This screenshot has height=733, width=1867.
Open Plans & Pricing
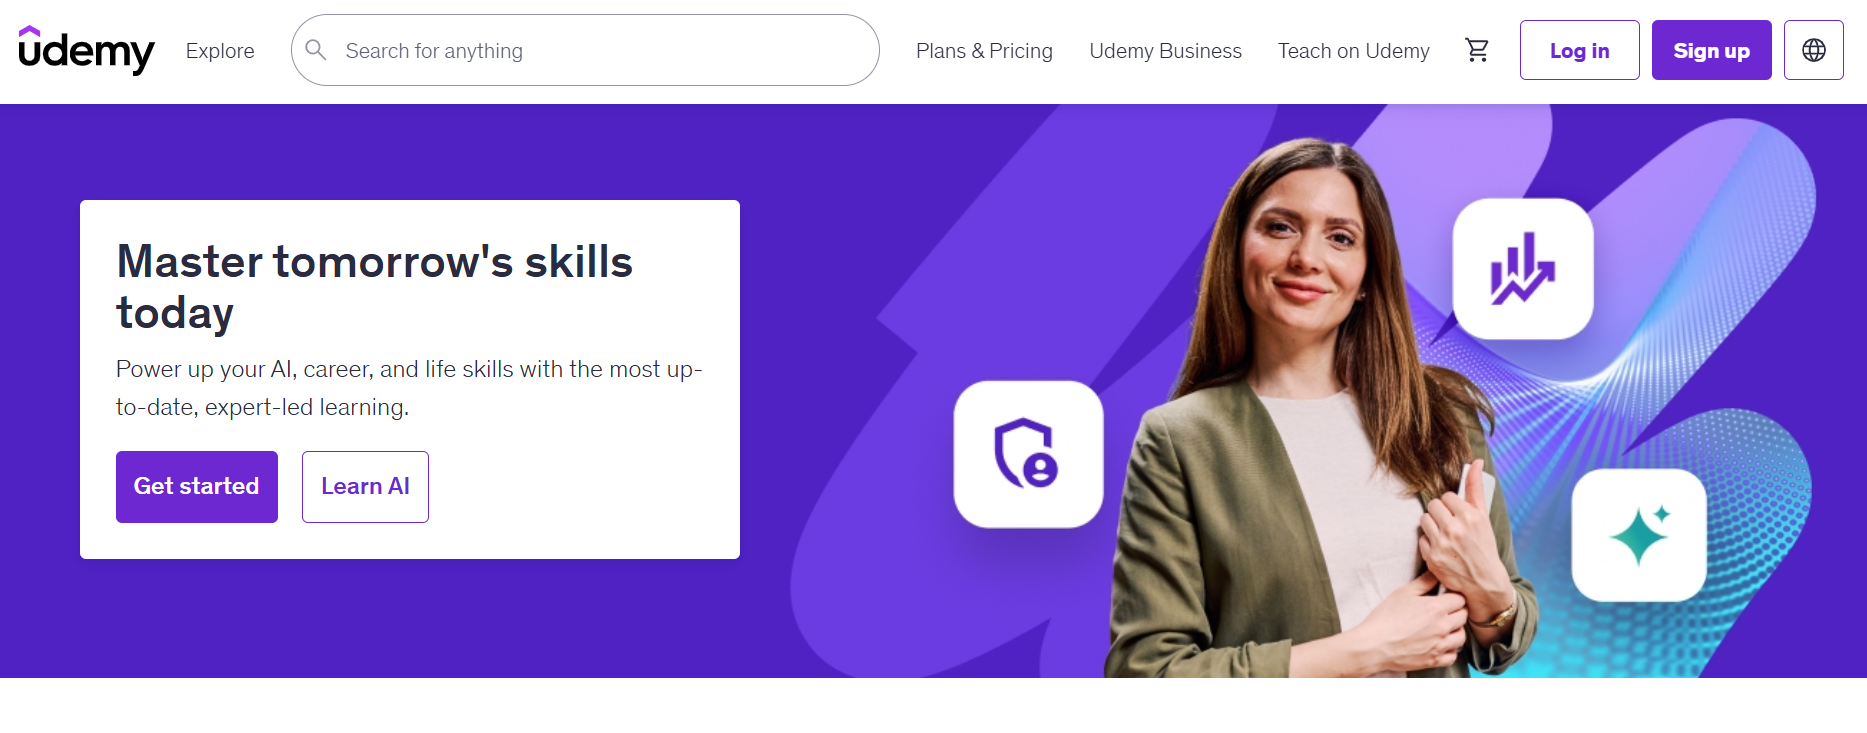coord(984,51)
